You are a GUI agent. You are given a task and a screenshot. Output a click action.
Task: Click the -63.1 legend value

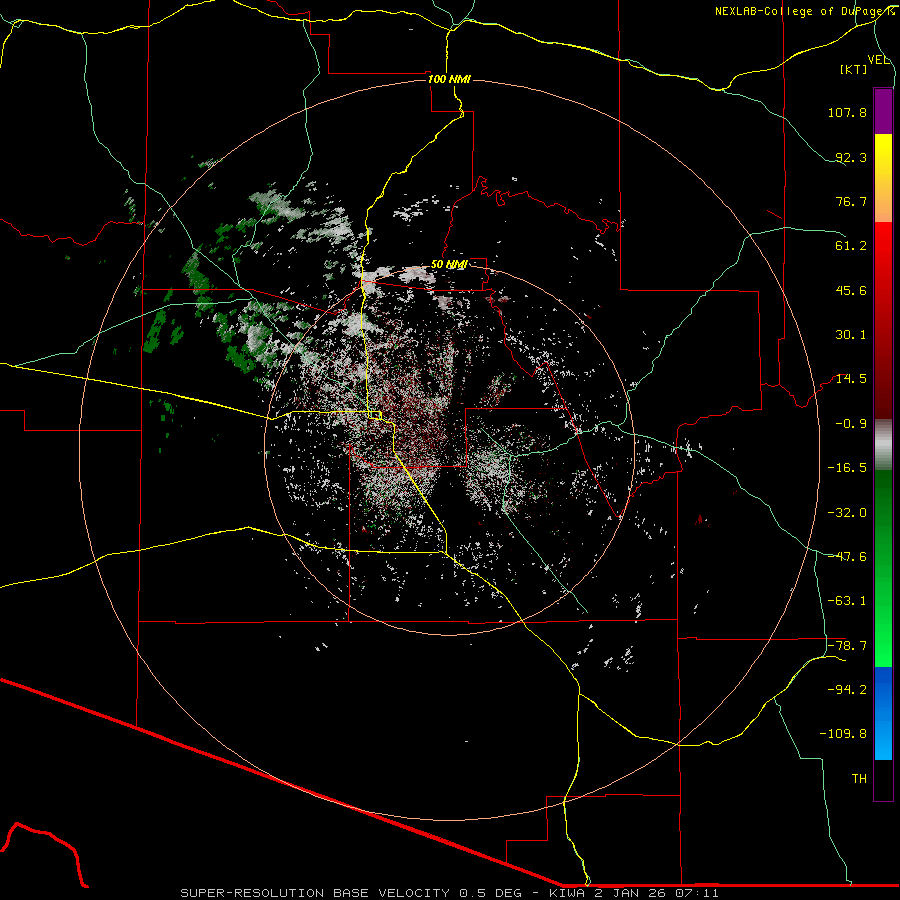coord(847,601)
